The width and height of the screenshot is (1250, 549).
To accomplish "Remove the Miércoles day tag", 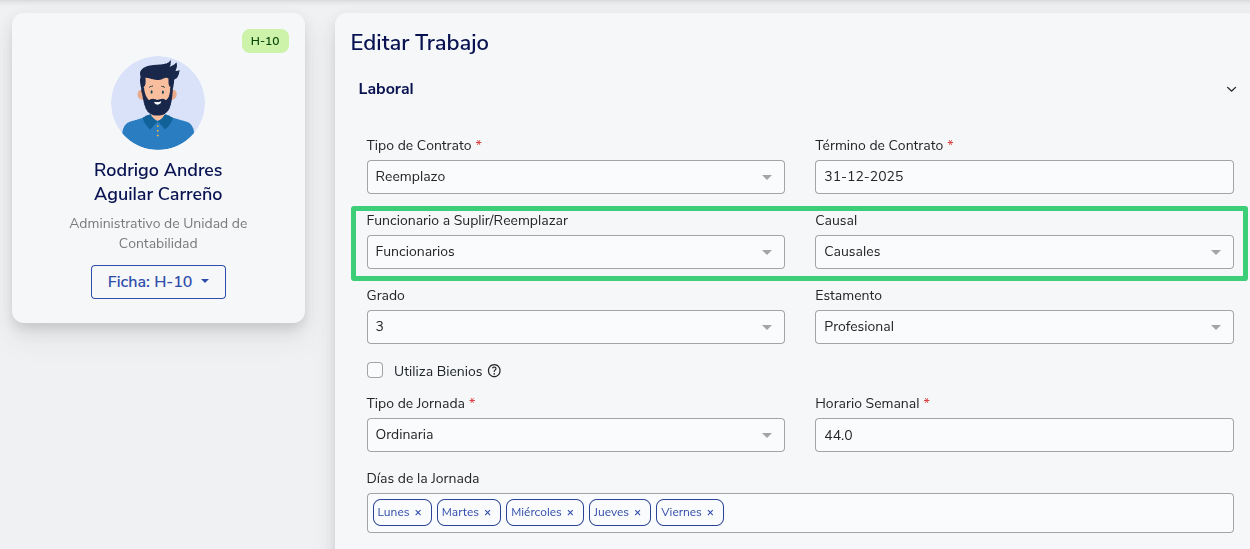I will click(x=570, y=513).
